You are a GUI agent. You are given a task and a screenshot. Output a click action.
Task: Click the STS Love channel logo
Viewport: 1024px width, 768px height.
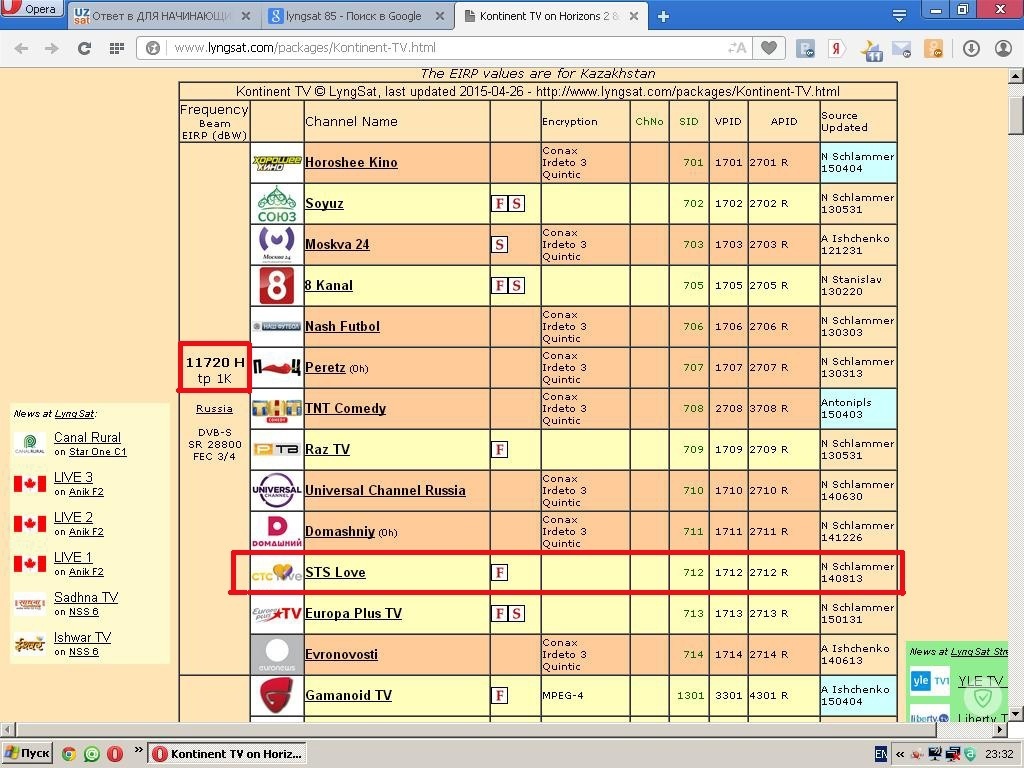coord(277,573)
